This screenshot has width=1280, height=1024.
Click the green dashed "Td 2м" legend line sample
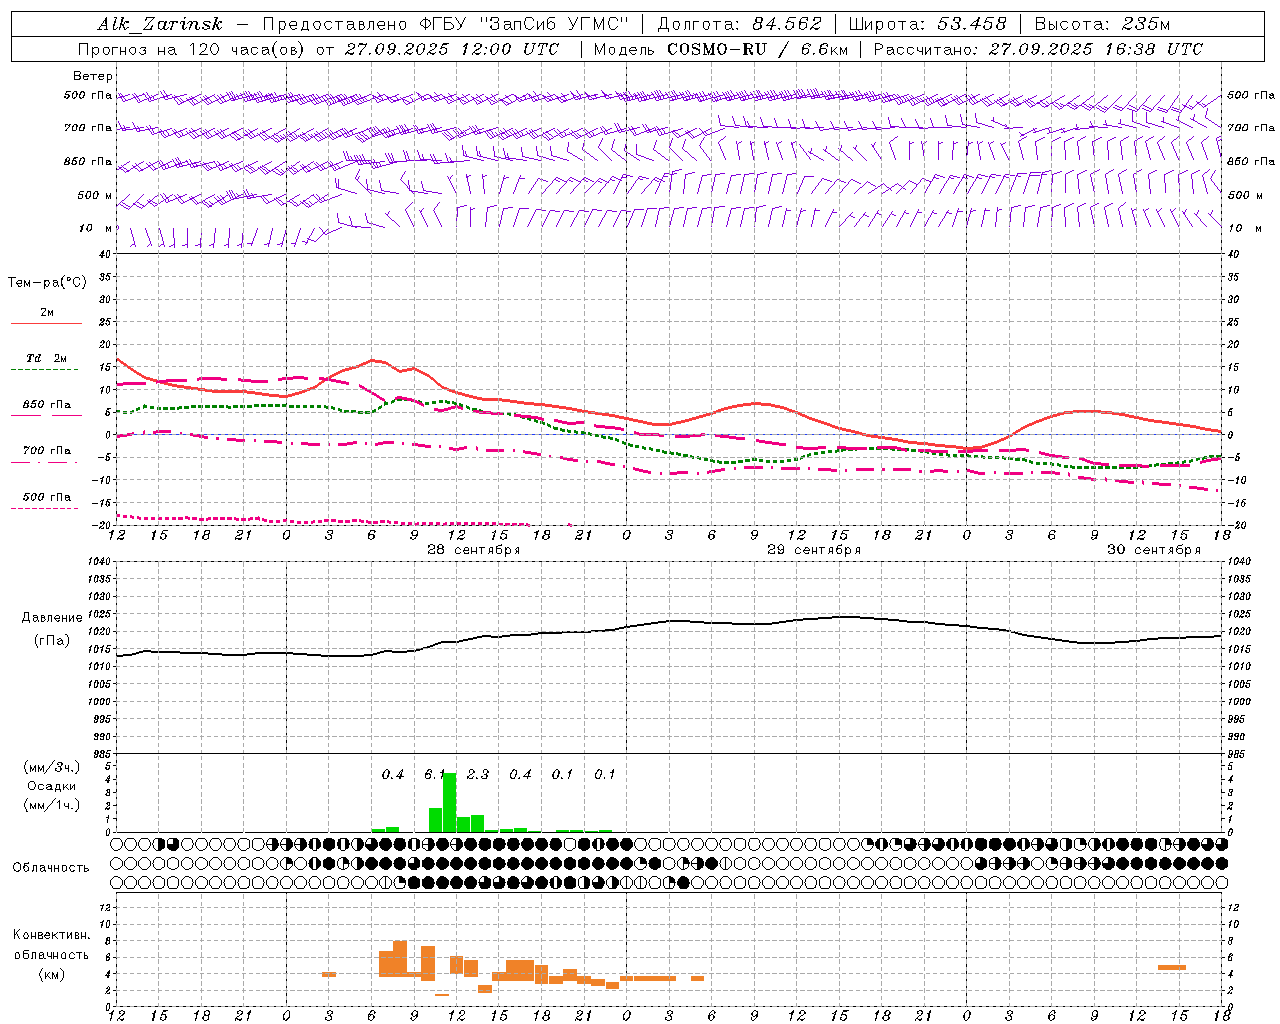coord(44,369)
